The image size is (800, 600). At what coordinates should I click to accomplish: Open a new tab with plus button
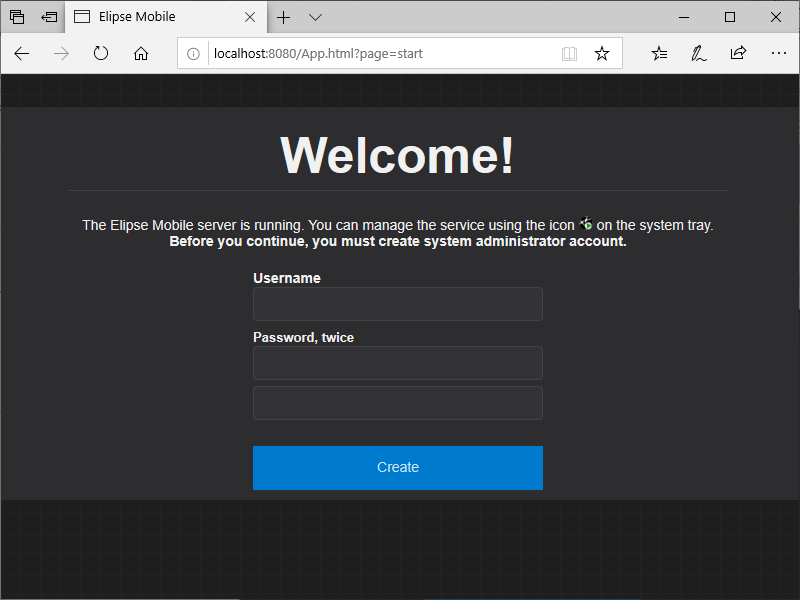[284, 17]
